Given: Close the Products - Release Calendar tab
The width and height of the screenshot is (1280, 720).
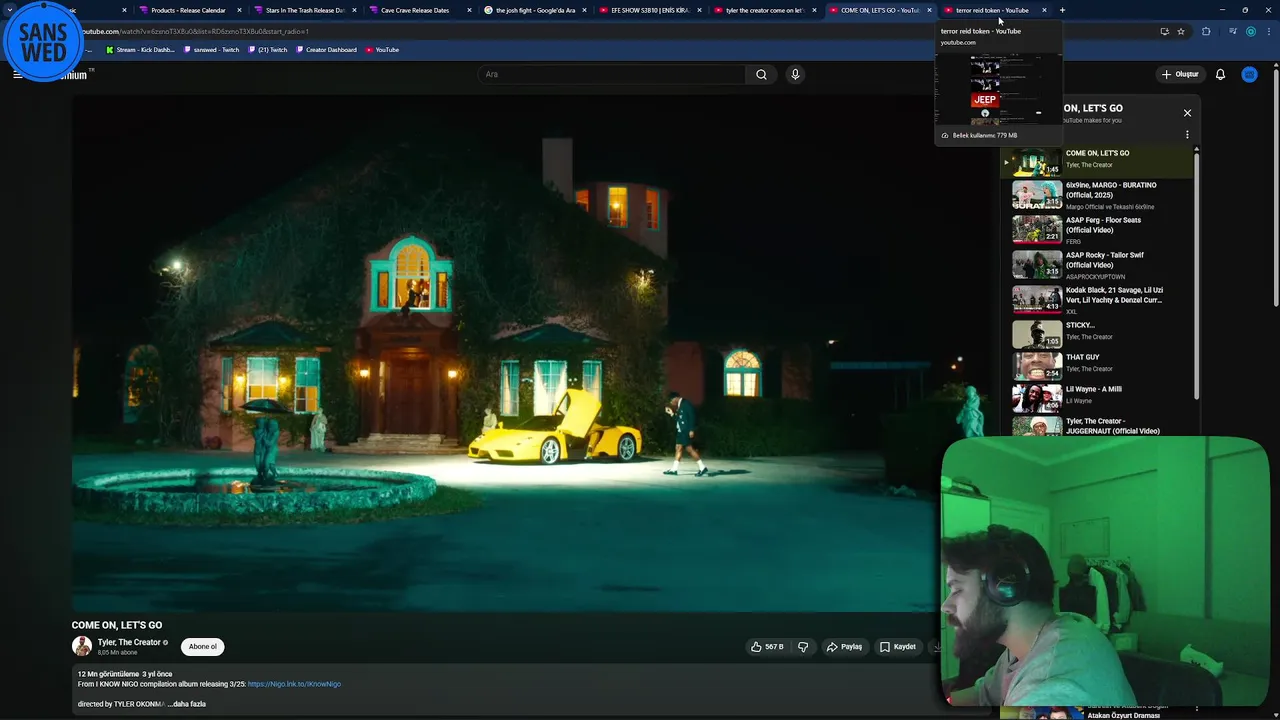Looking at the screenshot, I should (x=239, y=10).
